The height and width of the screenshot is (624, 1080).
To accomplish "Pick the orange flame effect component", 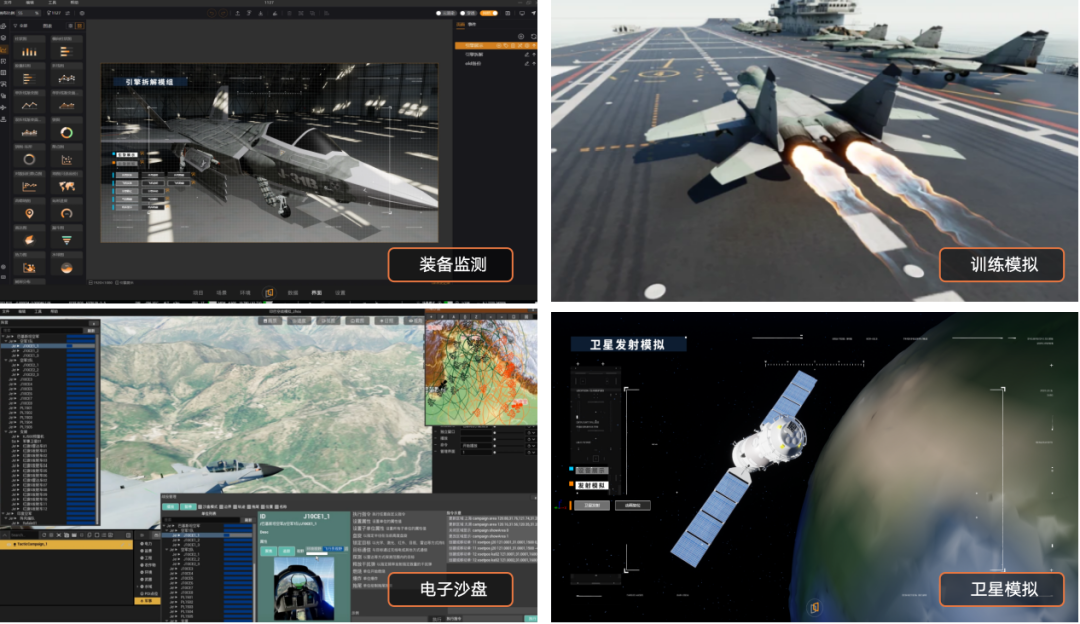I will tap(29, 240).
